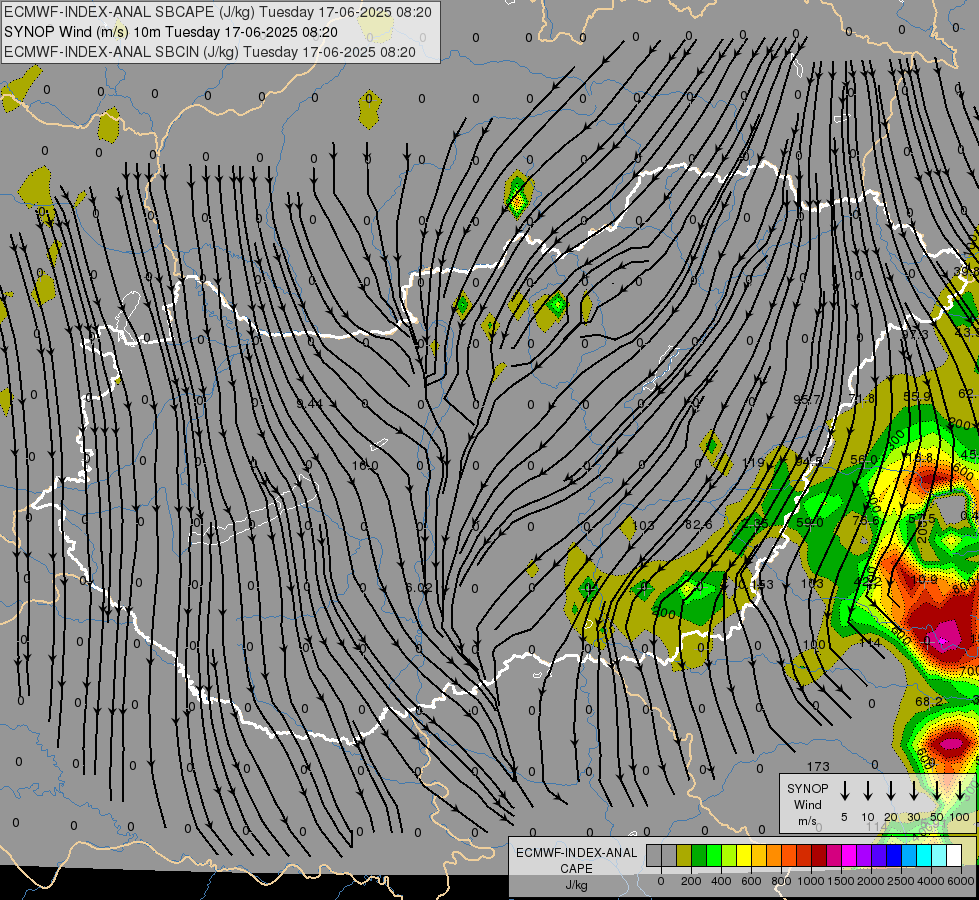Viewport: 979px width, 900px height.
Task: Click the '1000' tick label on CAPE scale
Action: (810, 881)
